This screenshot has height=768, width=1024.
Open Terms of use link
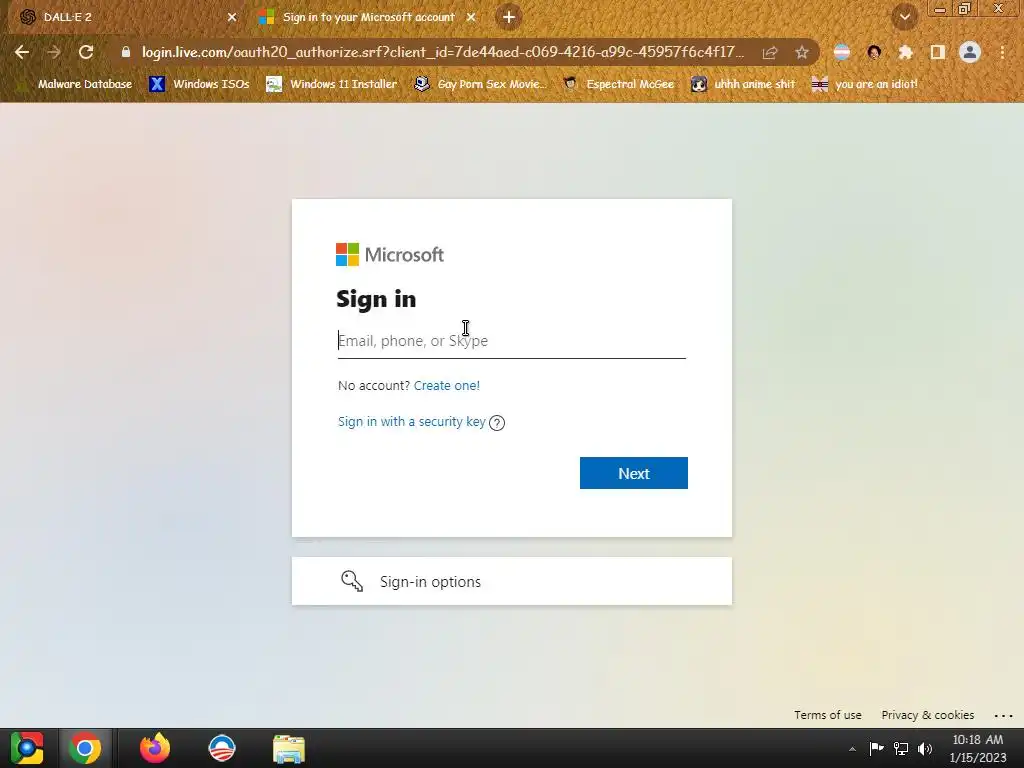827,715
